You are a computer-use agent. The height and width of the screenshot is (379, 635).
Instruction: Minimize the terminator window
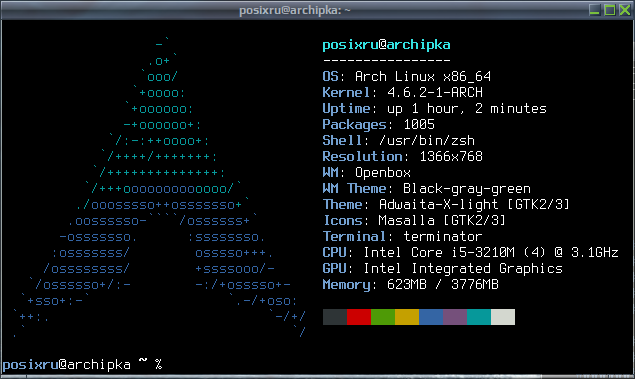(x=594, y=10)
